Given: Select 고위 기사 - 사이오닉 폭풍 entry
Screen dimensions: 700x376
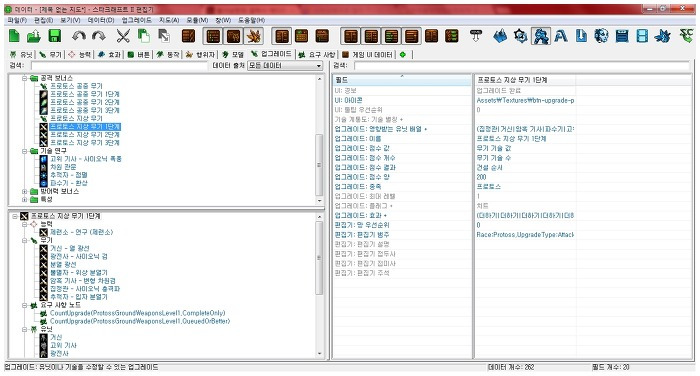Looking at the screenshot, I should 86,159.
